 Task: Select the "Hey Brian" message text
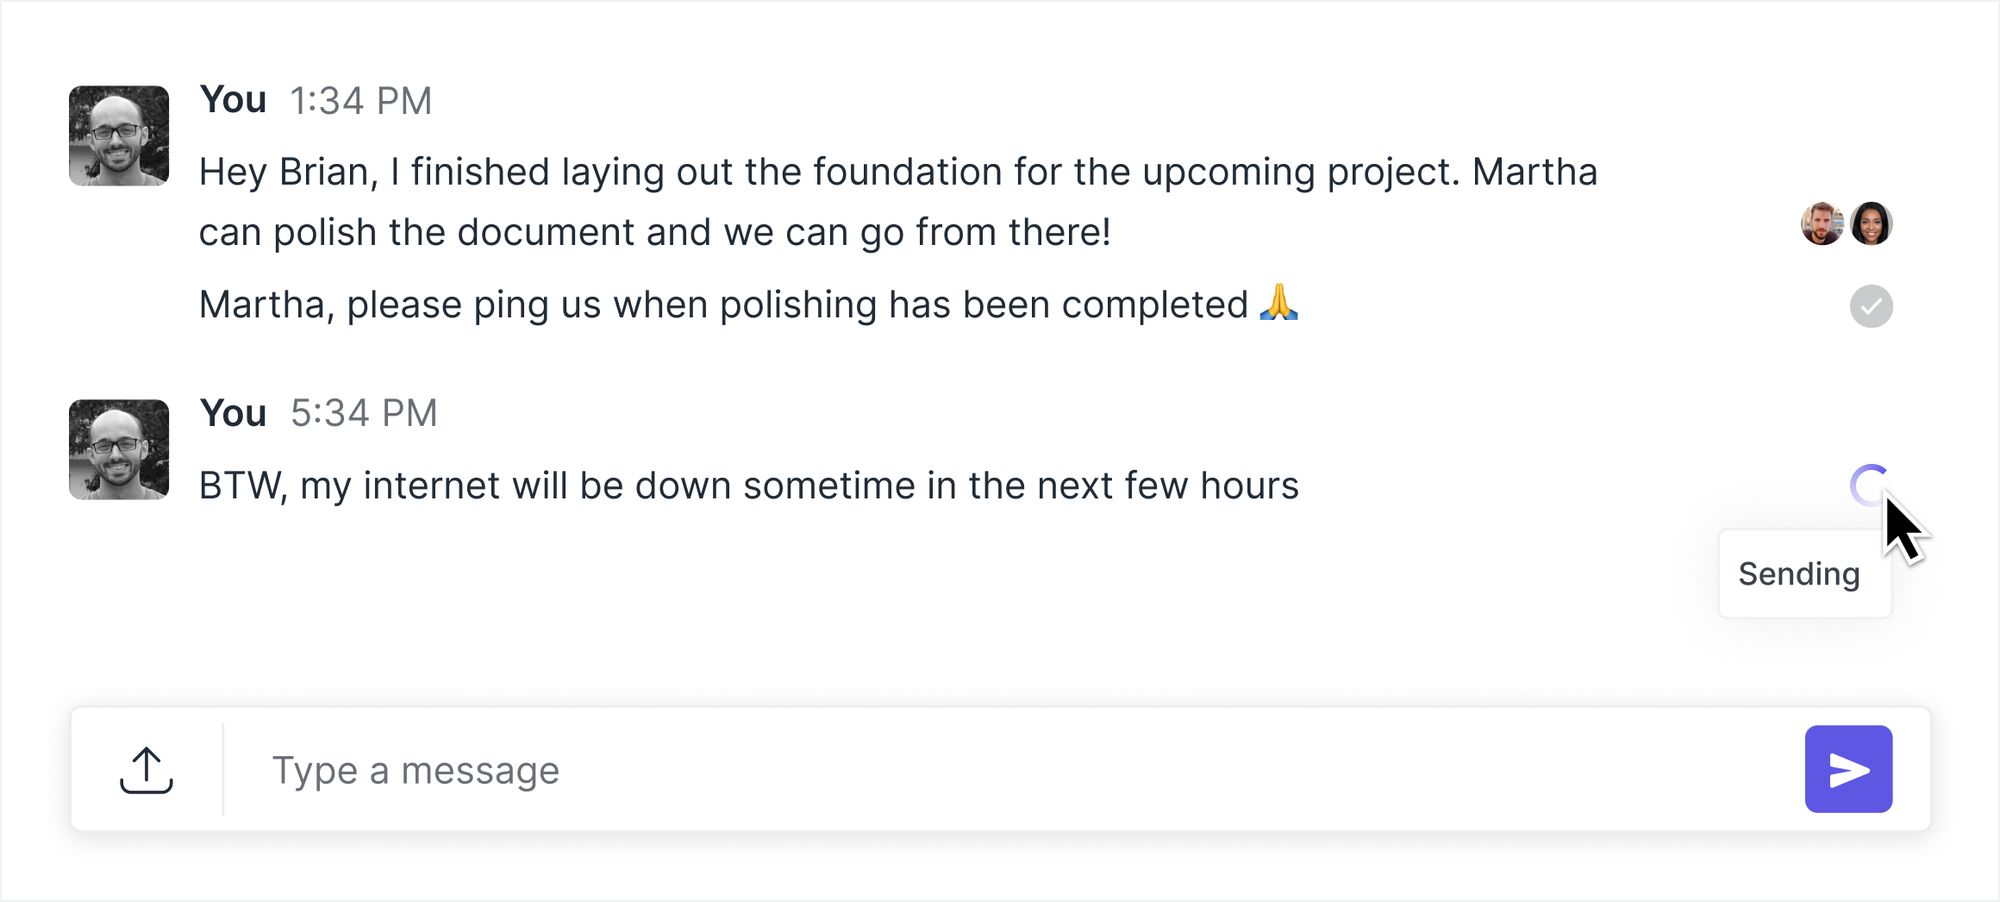pos(898,202)
